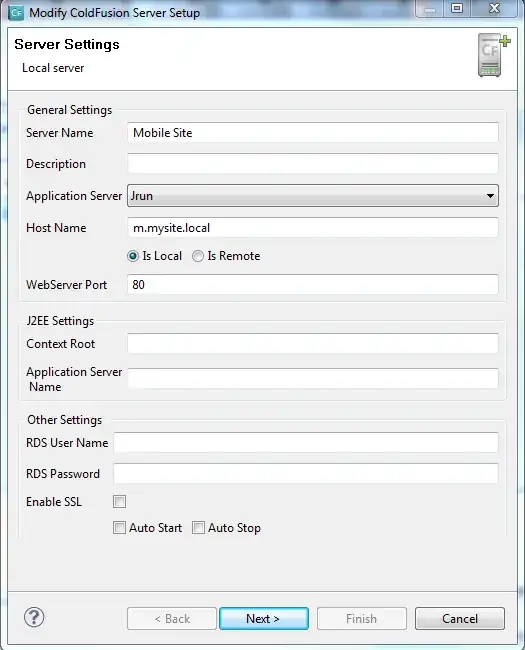This screenshot has height=650, width=525.
Task: Click the RDS Password field
Action: 306,473
